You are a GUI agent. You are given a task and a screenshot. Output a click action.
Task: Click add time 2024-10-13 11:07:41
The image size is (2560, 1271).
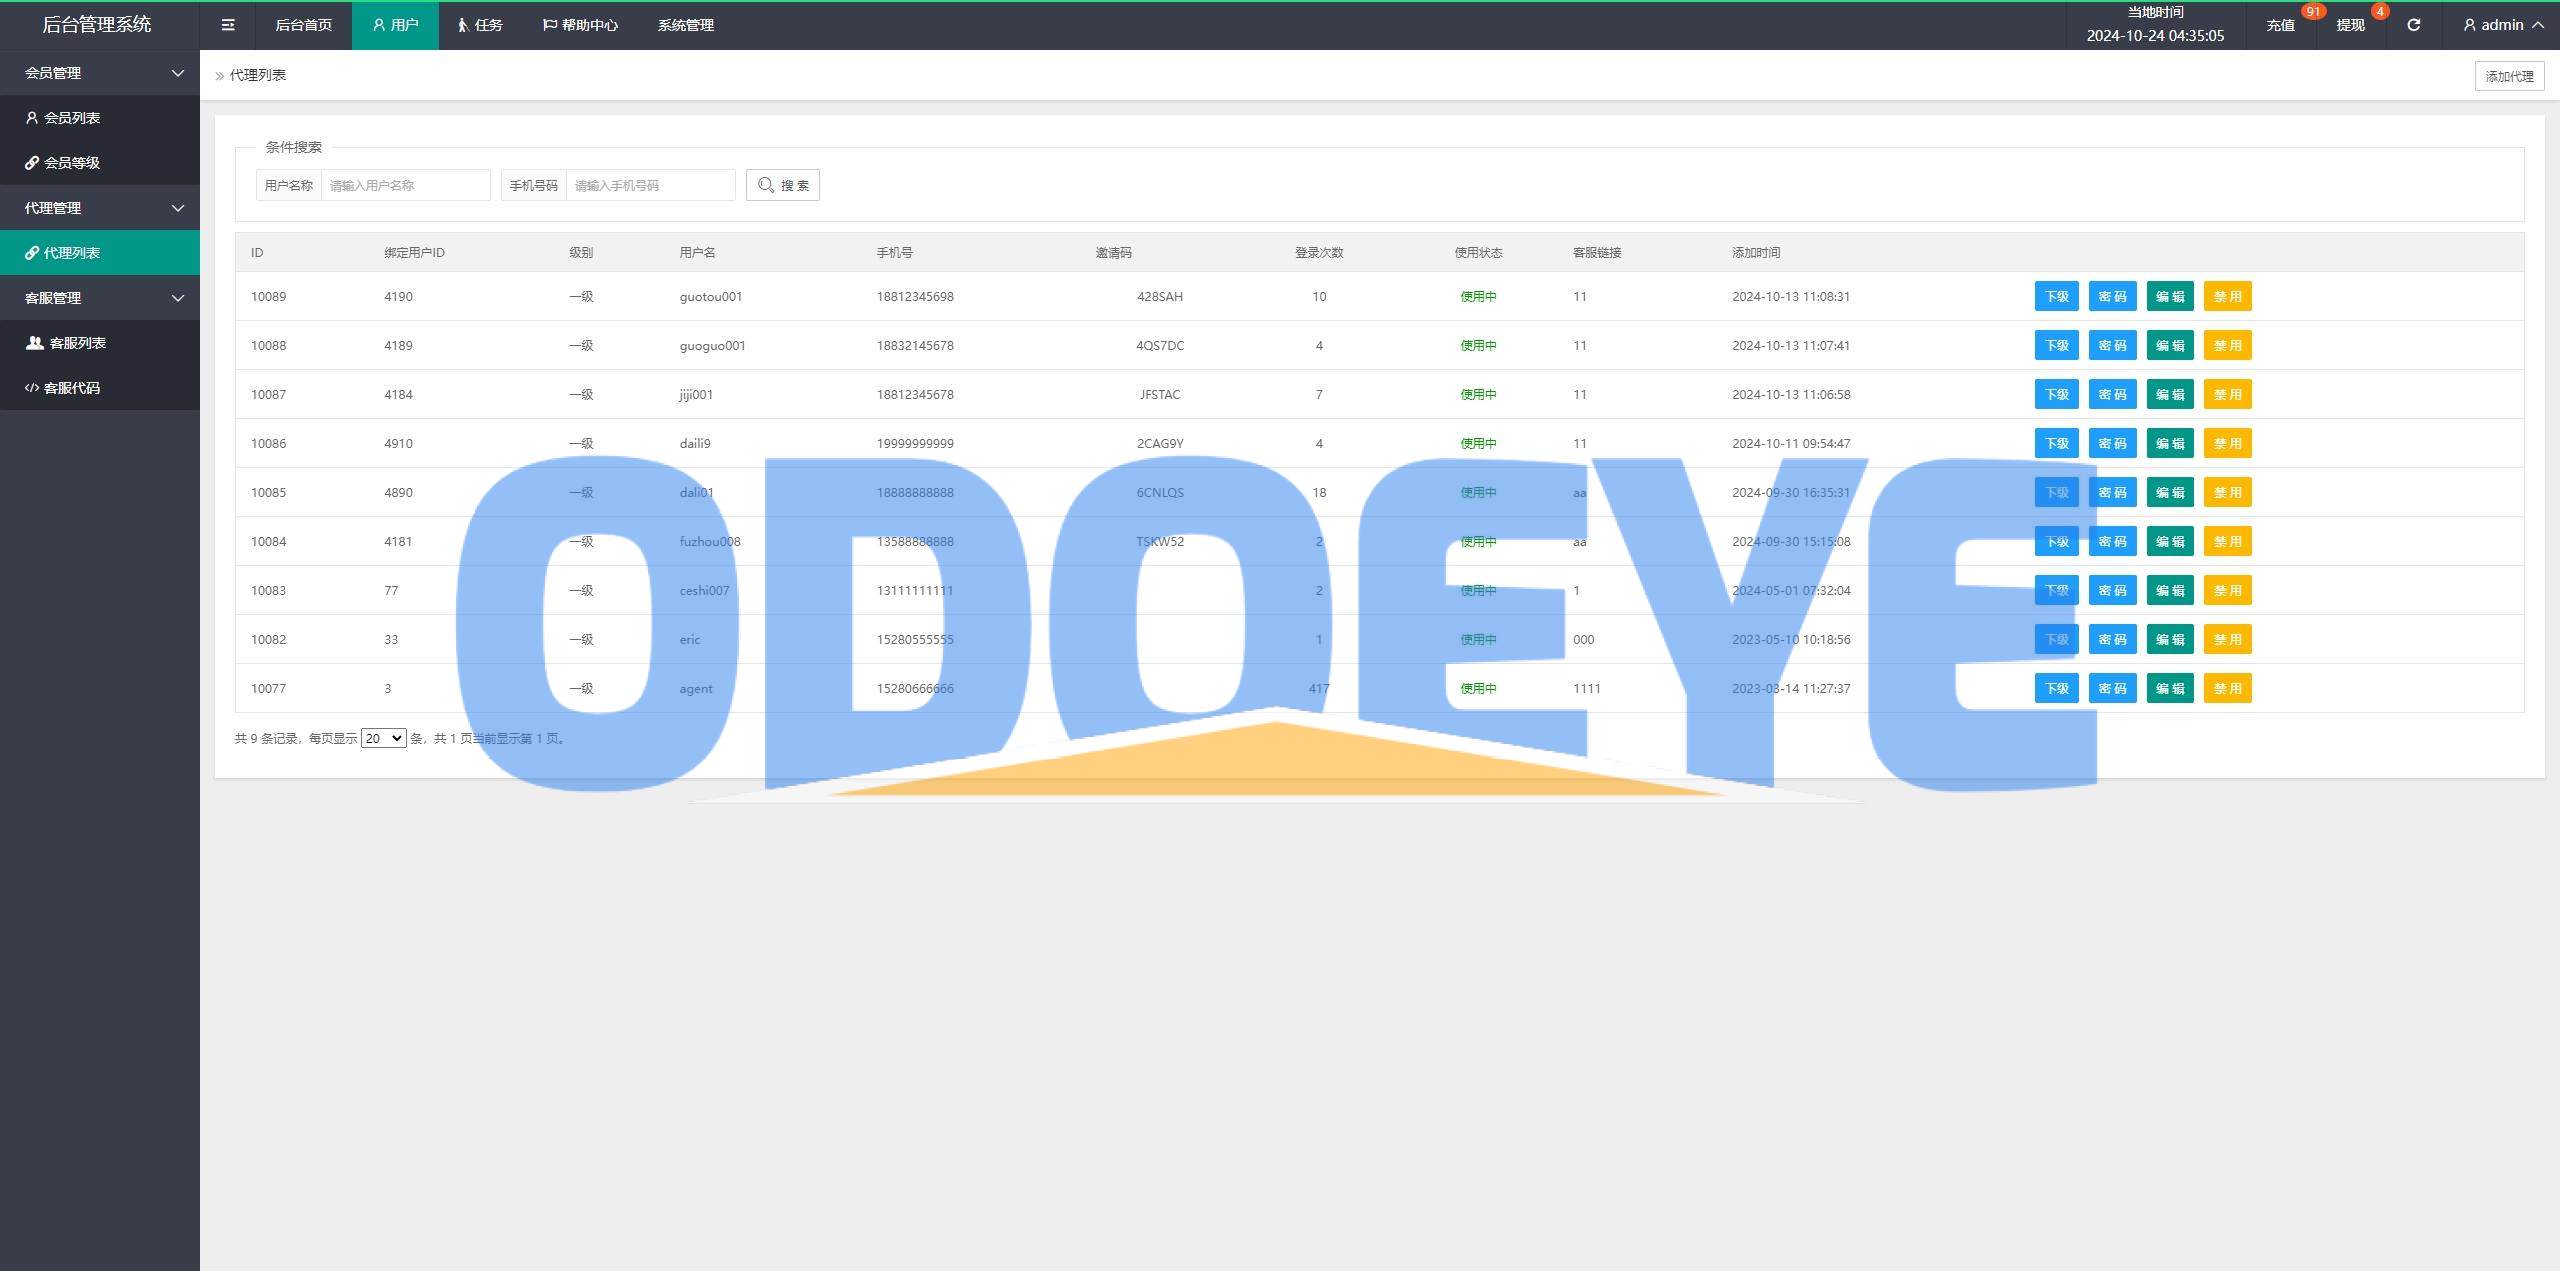(x=1791, y=345)
